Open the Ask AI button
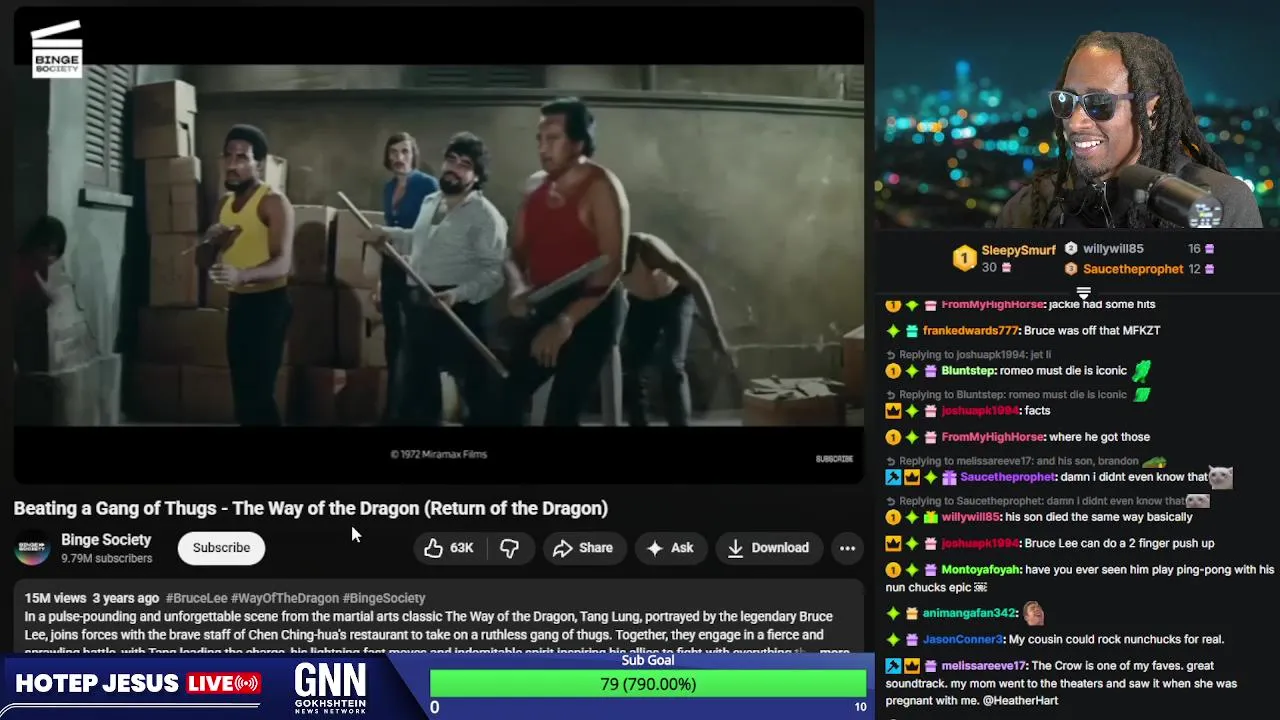This screenshot has height=720, width=1280. [x=670, y=548]
